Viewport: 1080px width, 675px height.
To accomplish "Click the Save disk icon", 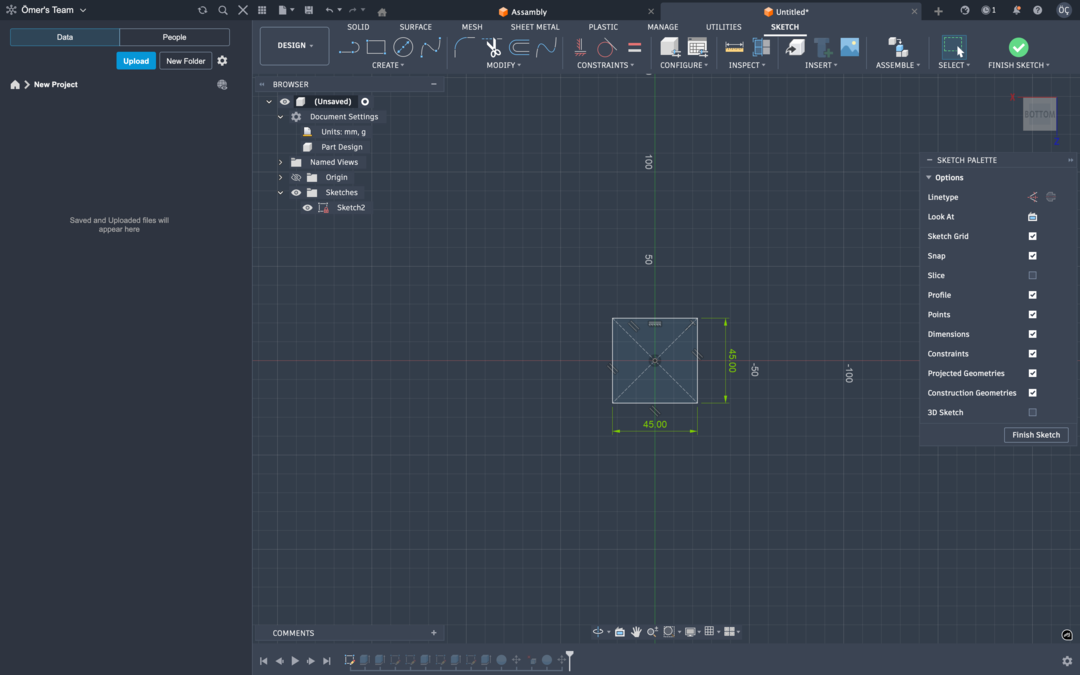I will point(309,10).
